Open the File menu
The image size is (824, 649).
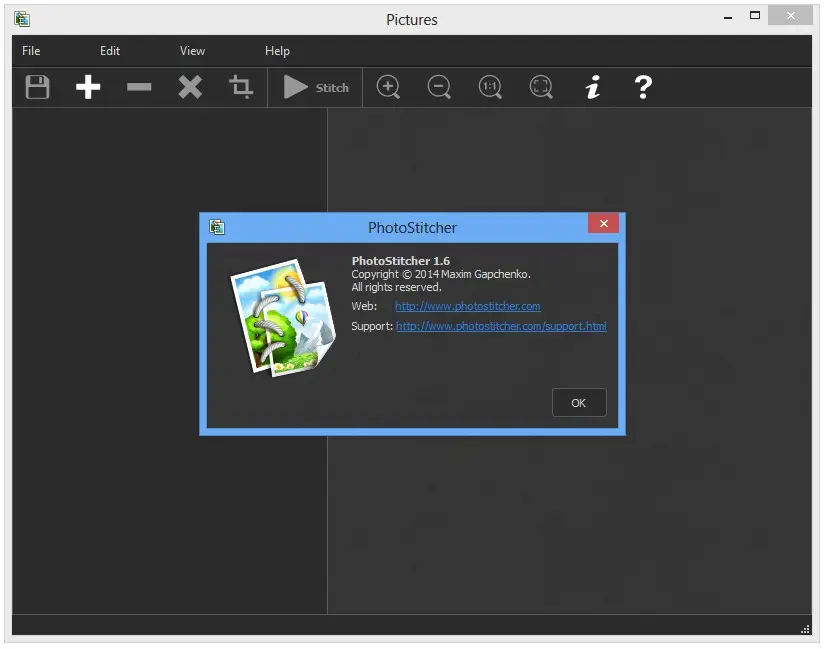point(30,51)
